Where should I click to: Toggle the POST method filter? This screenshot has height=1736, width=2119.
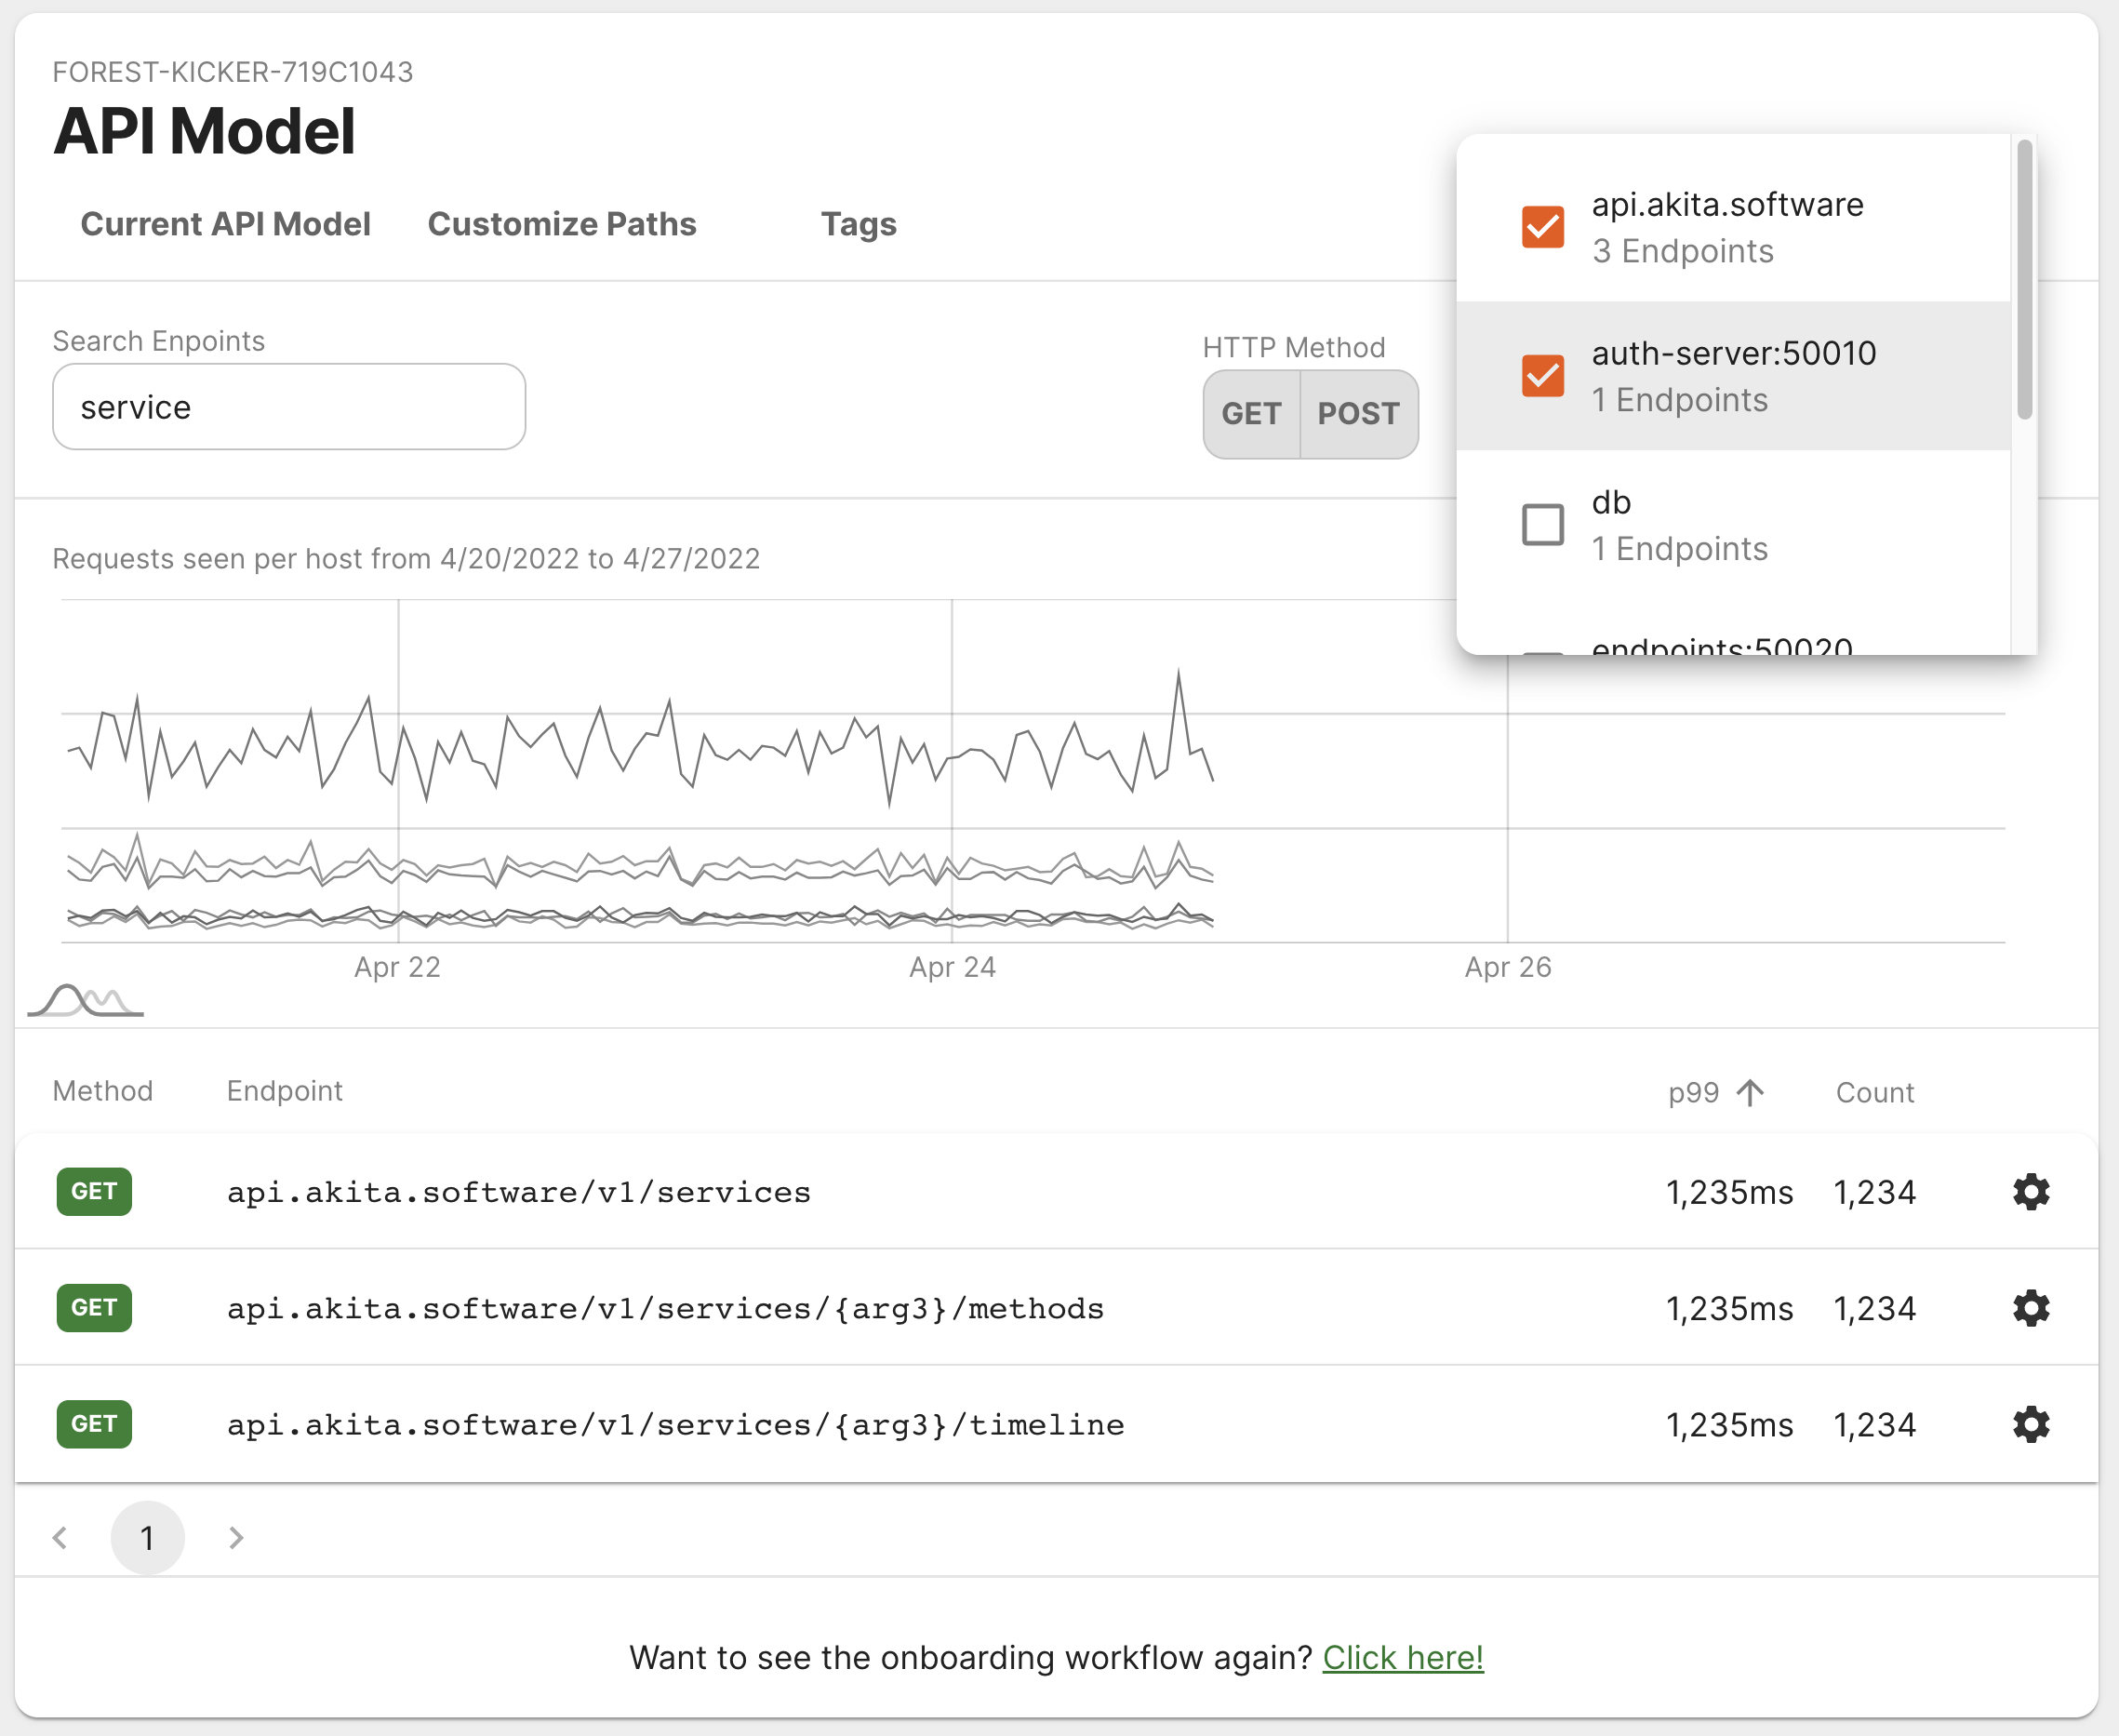coord(1358,414)
